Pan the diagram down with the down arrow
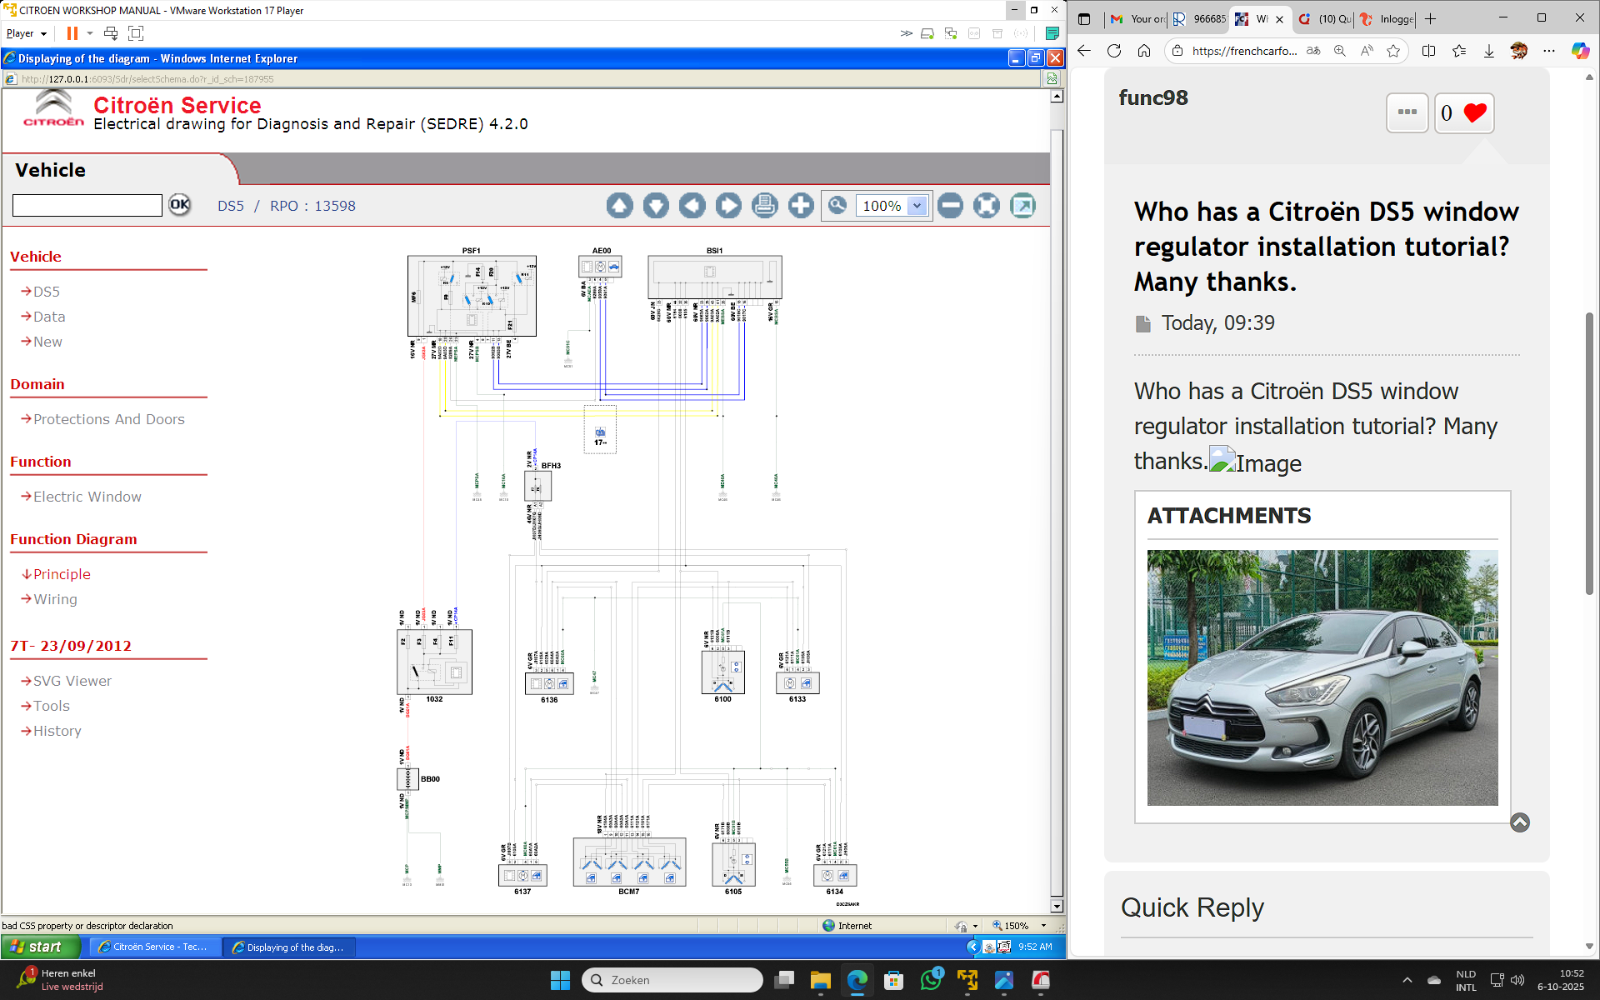Viewport: 1600px width, 1000px height. click(656, 205)
